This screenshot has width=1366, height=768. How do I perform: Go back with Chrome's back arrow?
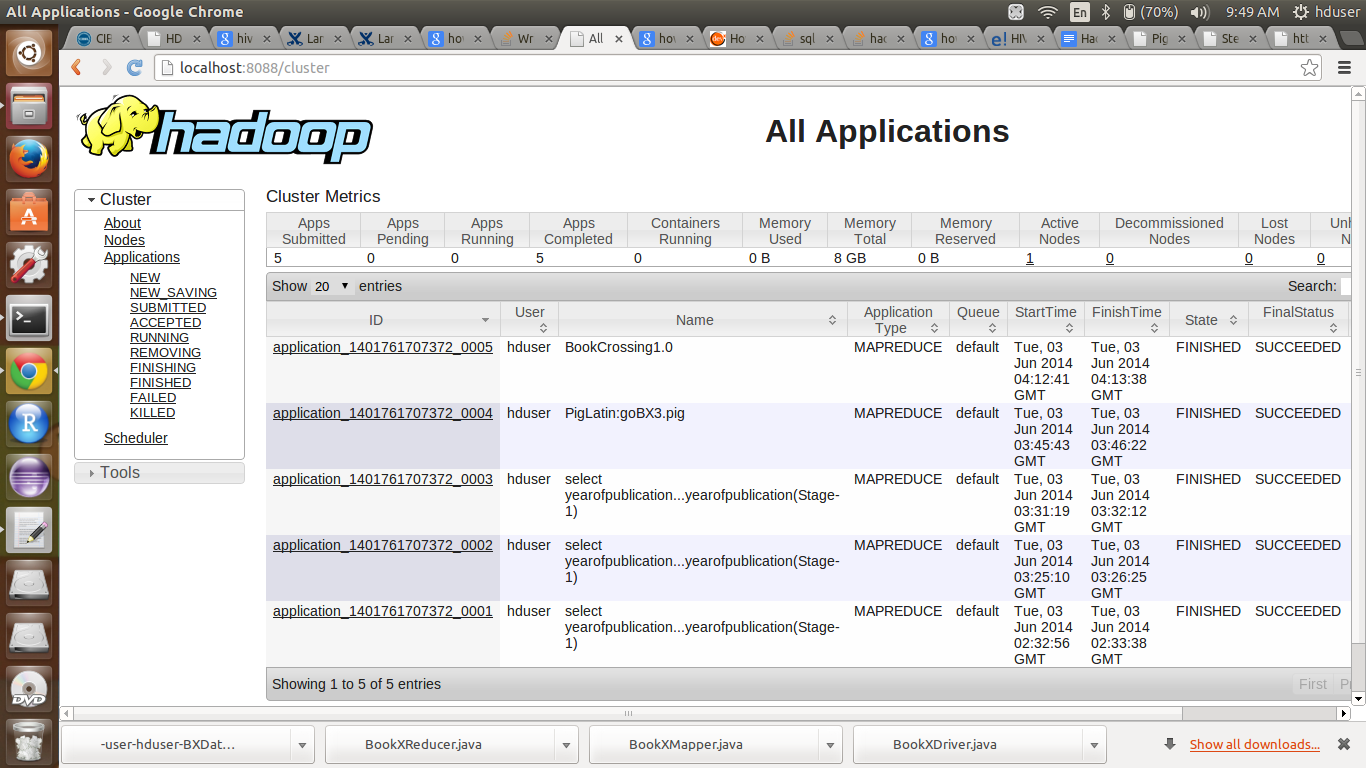76,68
